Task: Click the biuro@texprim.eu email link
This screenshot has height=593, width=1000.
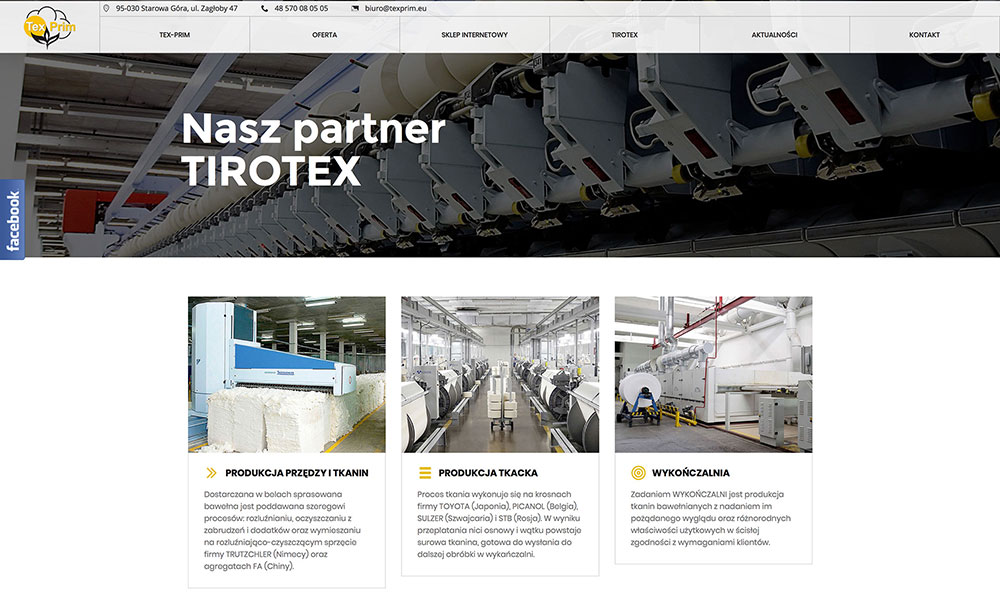Action: pos(395,8)
